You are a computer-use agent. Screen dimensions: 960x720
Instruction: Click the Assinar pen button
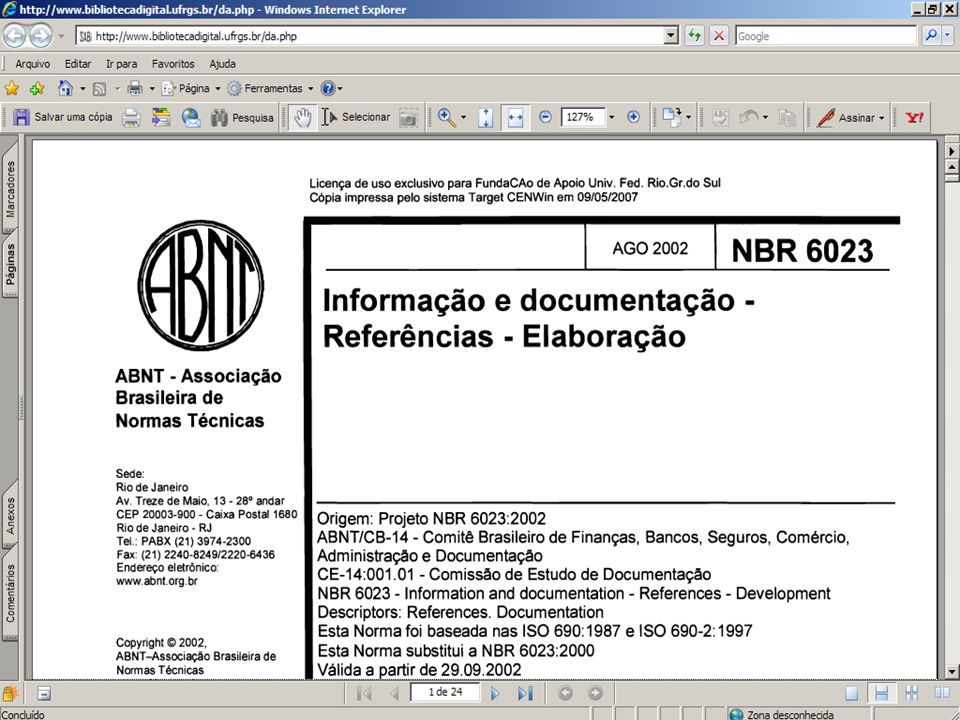[846, 117]
